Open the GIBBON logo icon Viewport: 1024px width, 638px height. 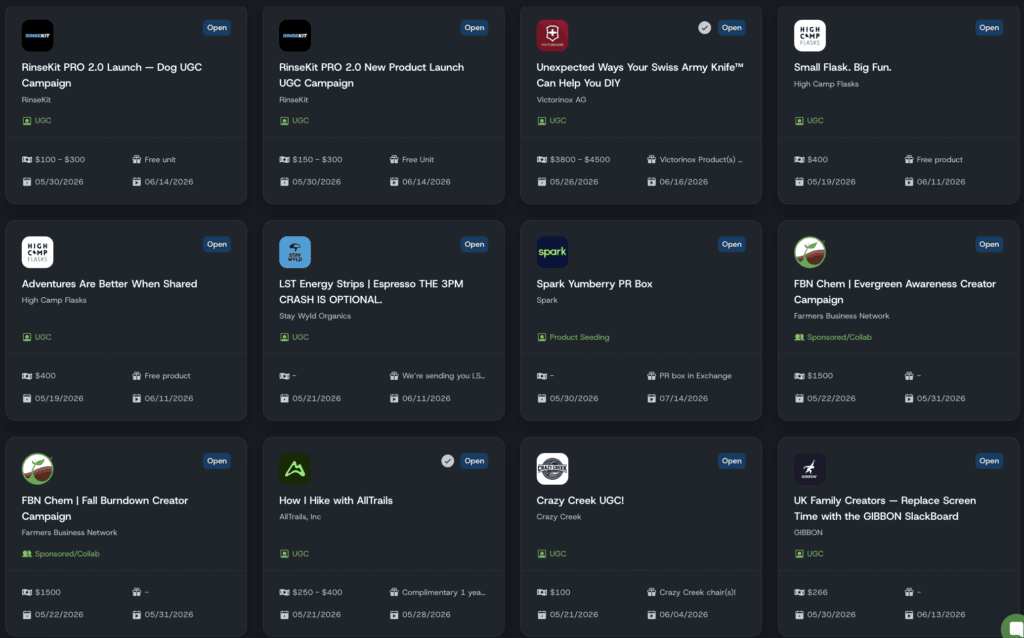809,469
